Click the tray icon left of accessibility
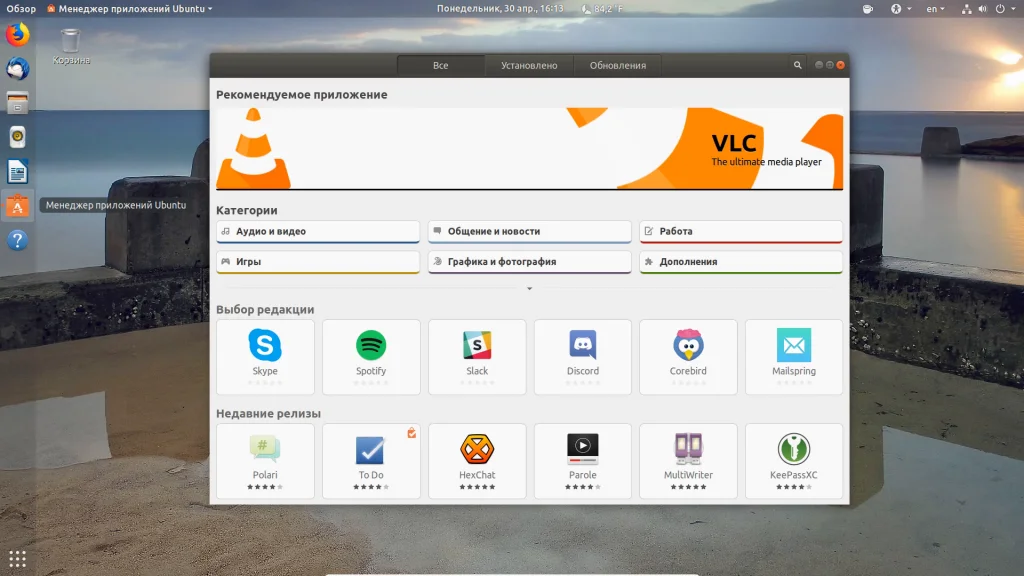The image size is (1024, 576). [x=867, y=9]
